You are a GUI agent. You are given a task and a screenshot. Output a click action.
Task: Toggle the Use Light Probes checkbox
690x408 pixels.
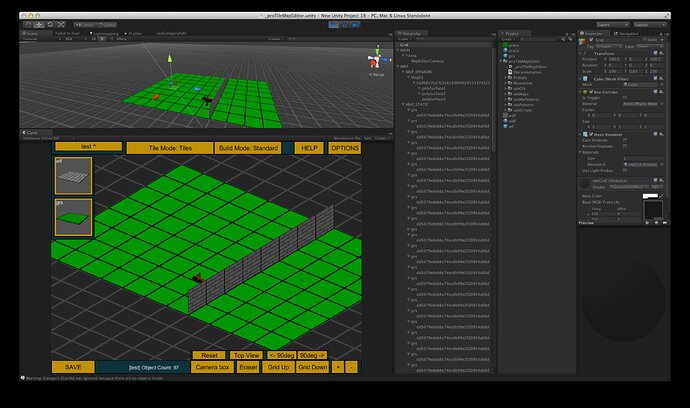pyautogui.click(x=625, y=170)
